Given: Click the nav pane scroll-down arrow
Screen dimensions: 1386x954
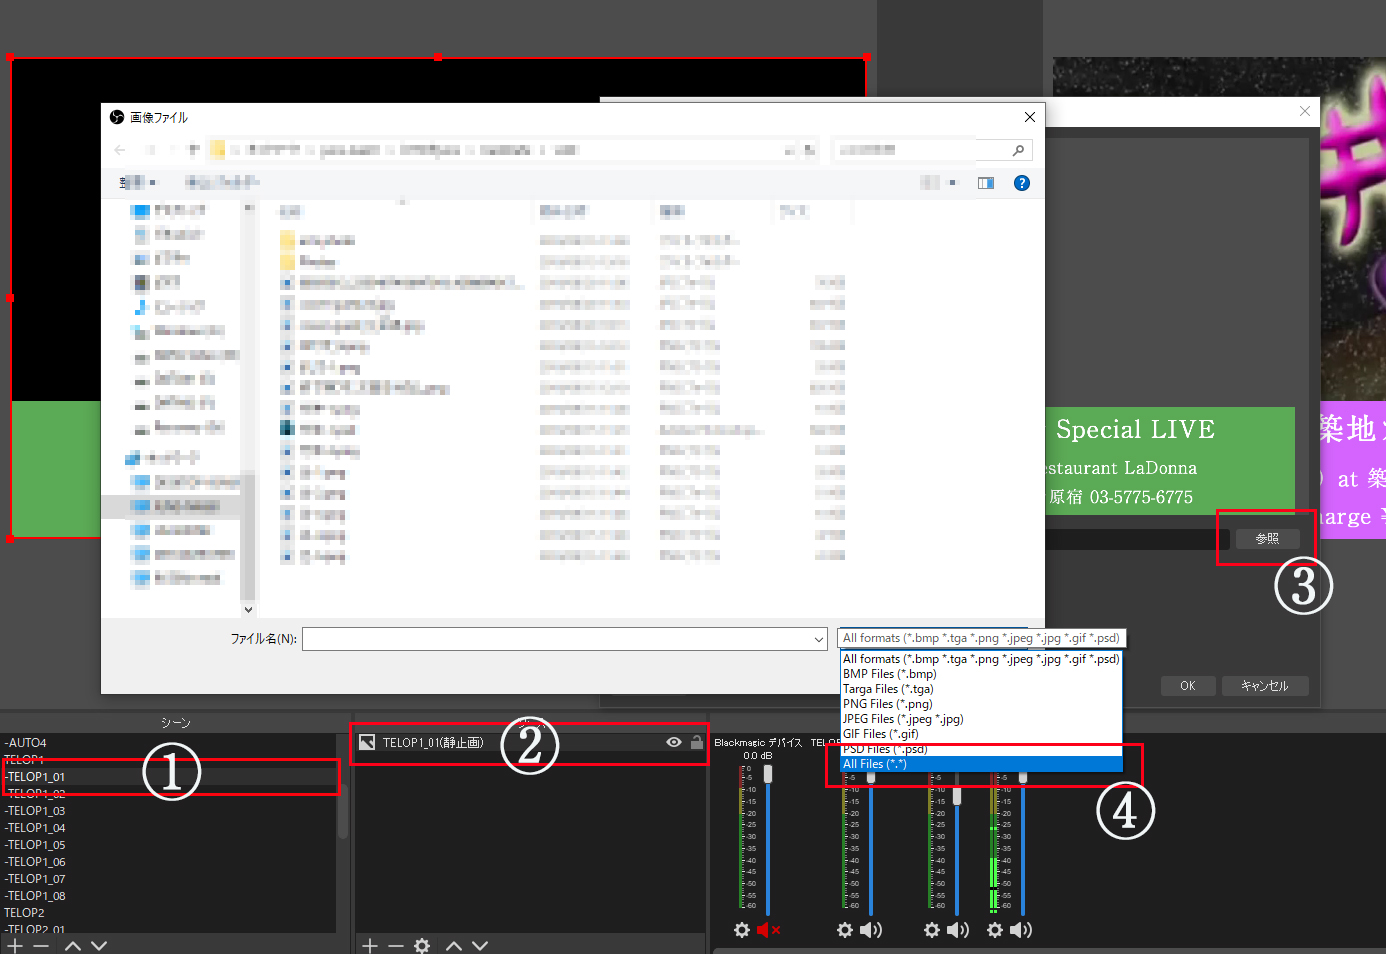Looking at the screenshot, I should click(248, 609).
